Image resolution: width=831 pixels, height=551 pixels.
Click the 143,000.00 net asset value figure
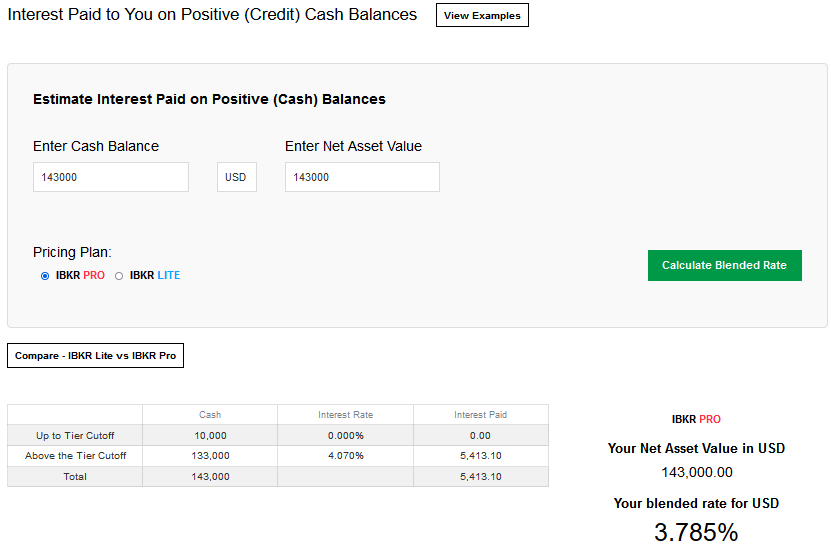697,472
